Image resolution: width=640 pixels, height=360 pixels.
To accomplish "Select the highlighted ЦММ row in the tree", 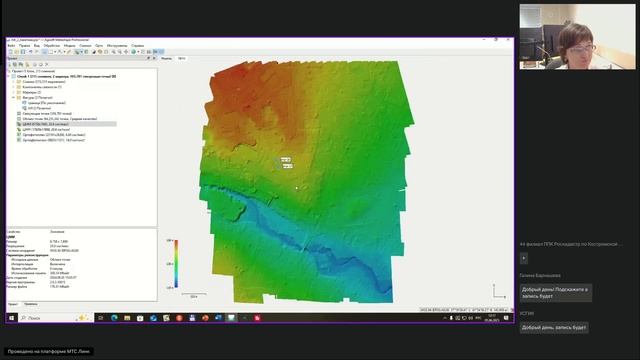I will click(x=67, y=124).
